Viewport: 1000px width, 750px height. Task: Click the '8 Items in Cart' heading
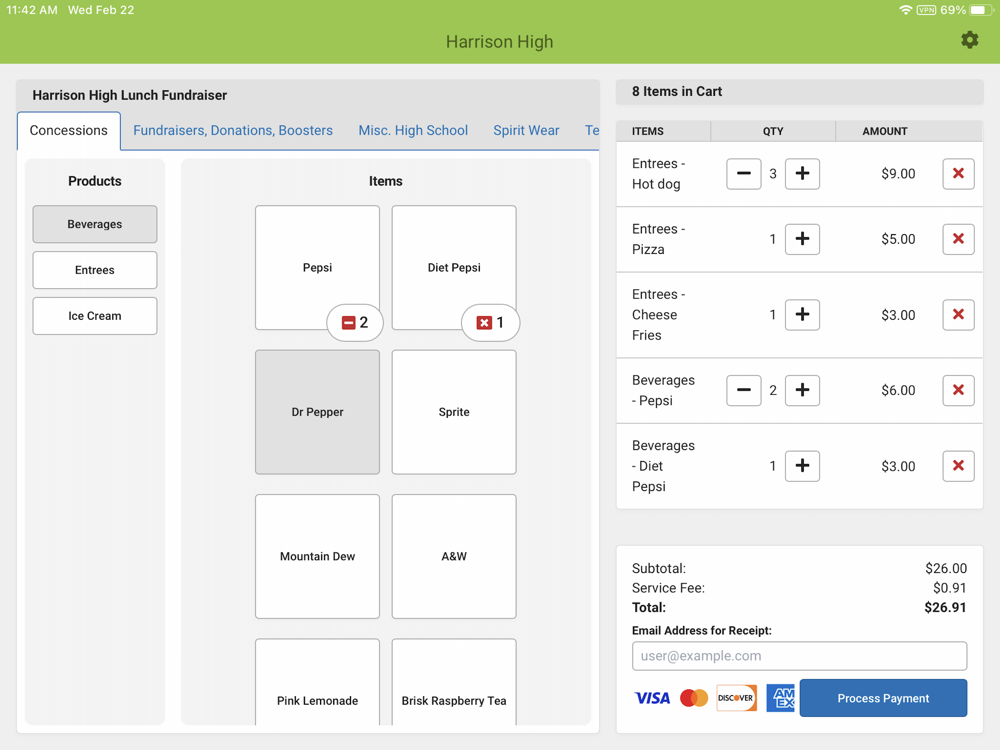677,91
